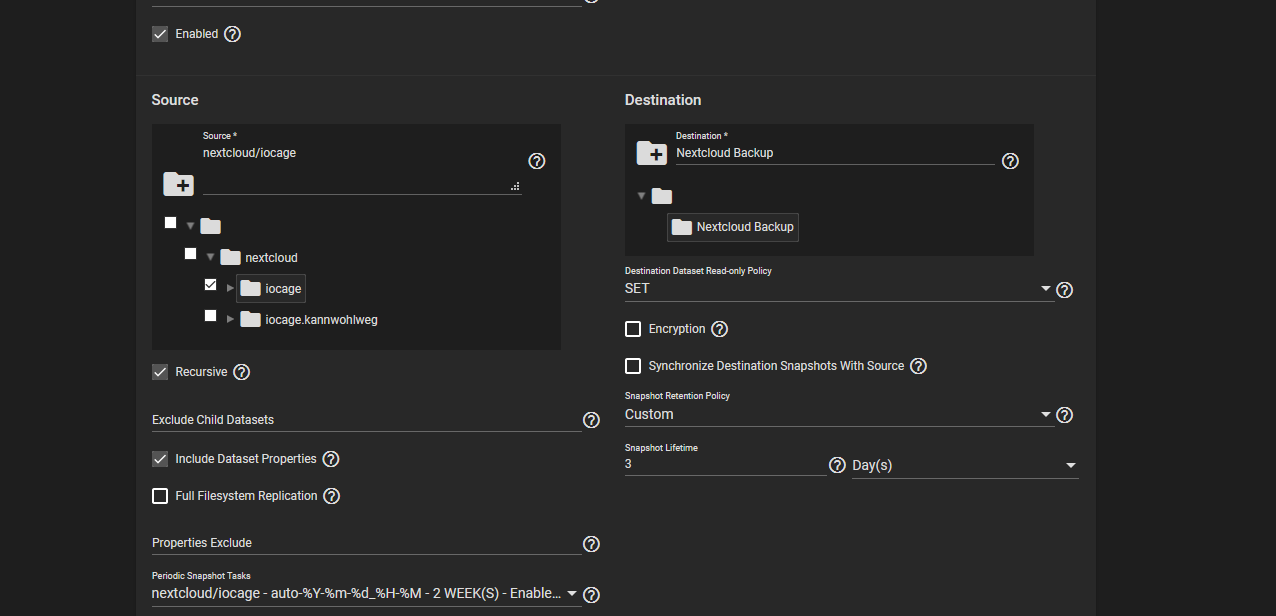Click the Snapshot Lifetime value field
The width and height of the screenshot is (1276, 616).
click(x=726, y=464)
